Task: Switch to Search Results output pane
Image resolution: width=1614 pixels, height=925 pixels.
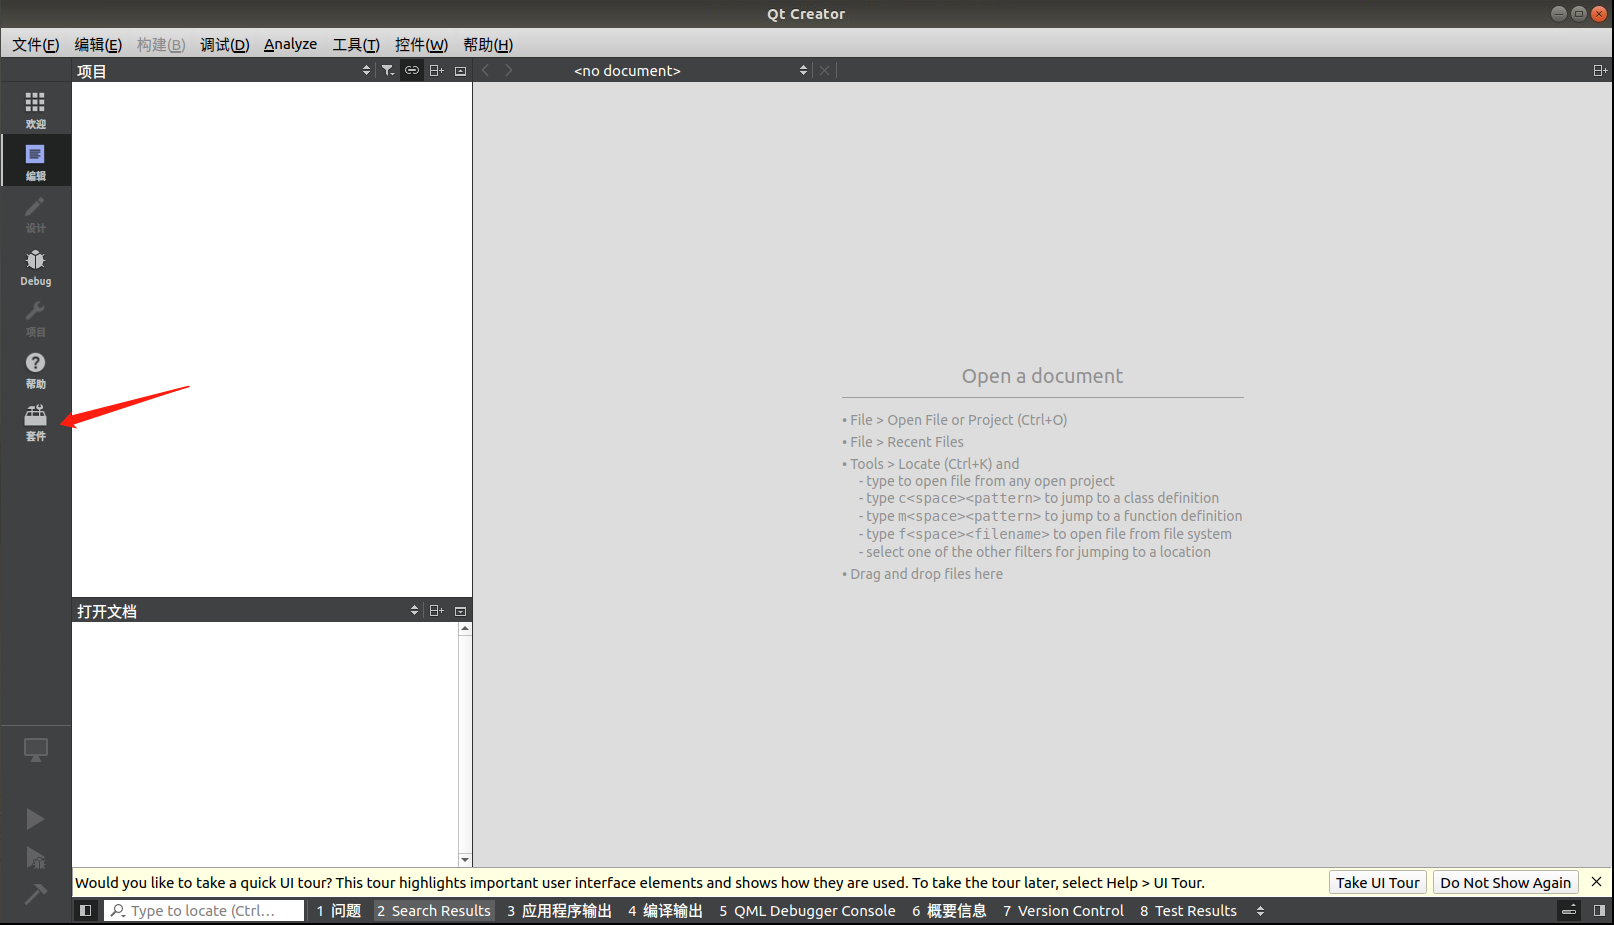Action: 434,910
